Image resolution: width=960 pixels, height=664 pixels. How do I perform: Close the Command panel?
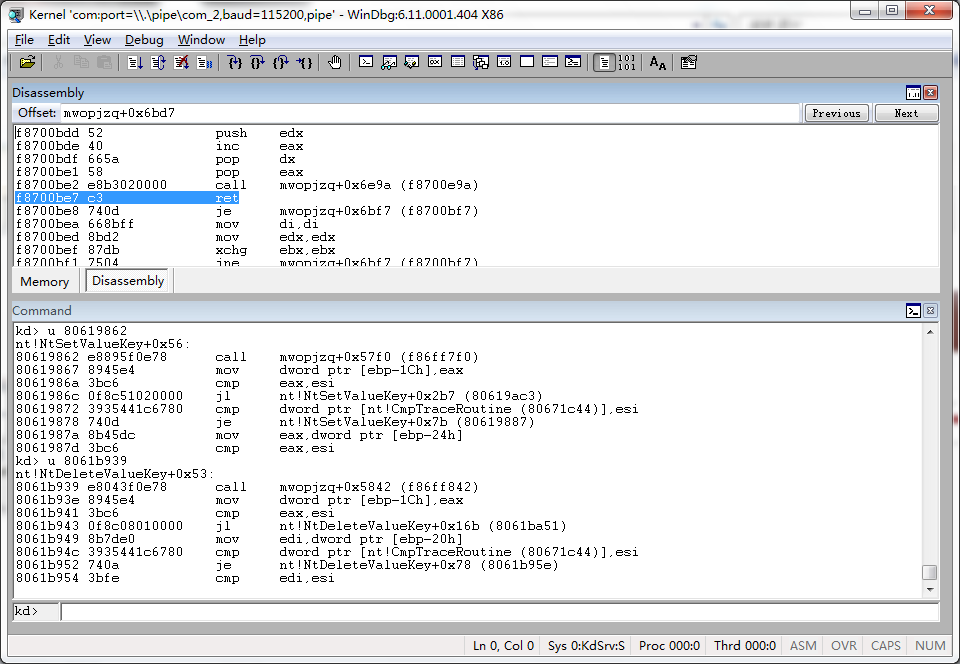coord(931,311)
